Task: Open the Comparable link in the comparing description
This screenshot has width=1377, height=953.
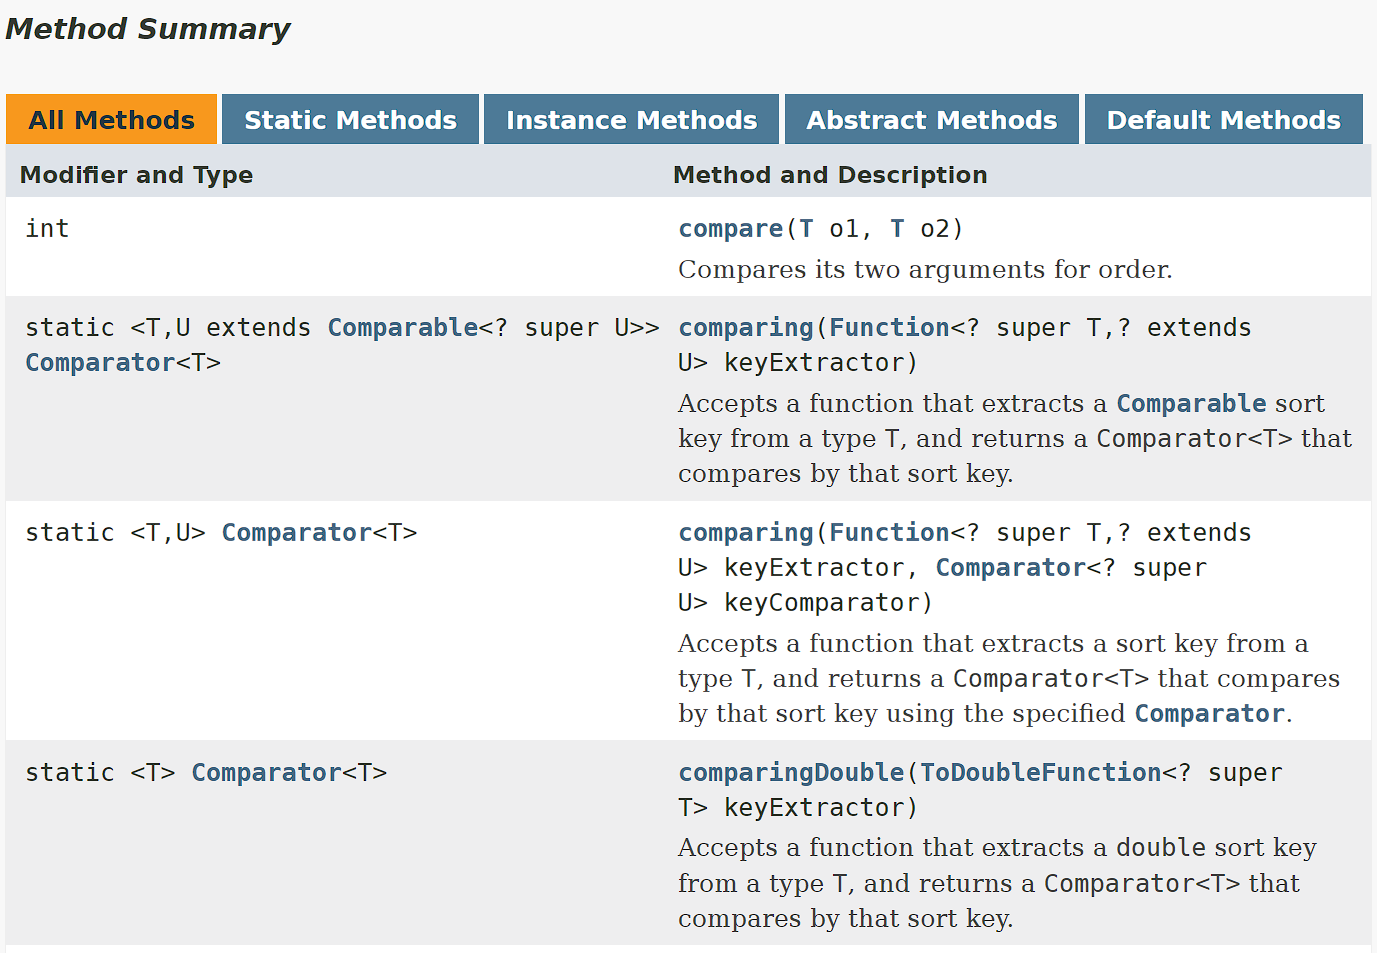Action: [x=1191, y=403]
